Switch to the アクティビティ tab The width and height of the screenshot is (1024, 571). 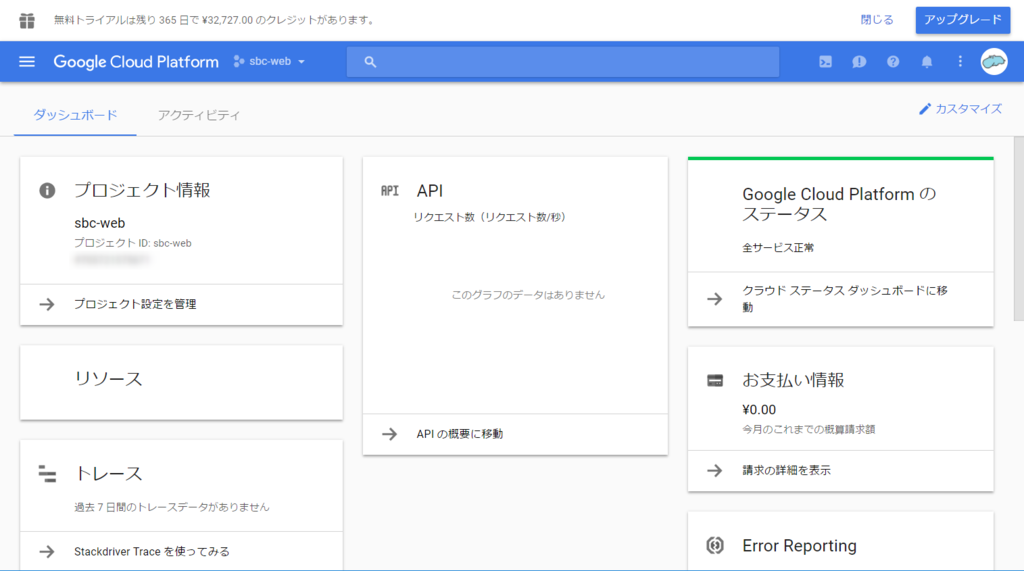pyautogui.click(x=199, y=115)
